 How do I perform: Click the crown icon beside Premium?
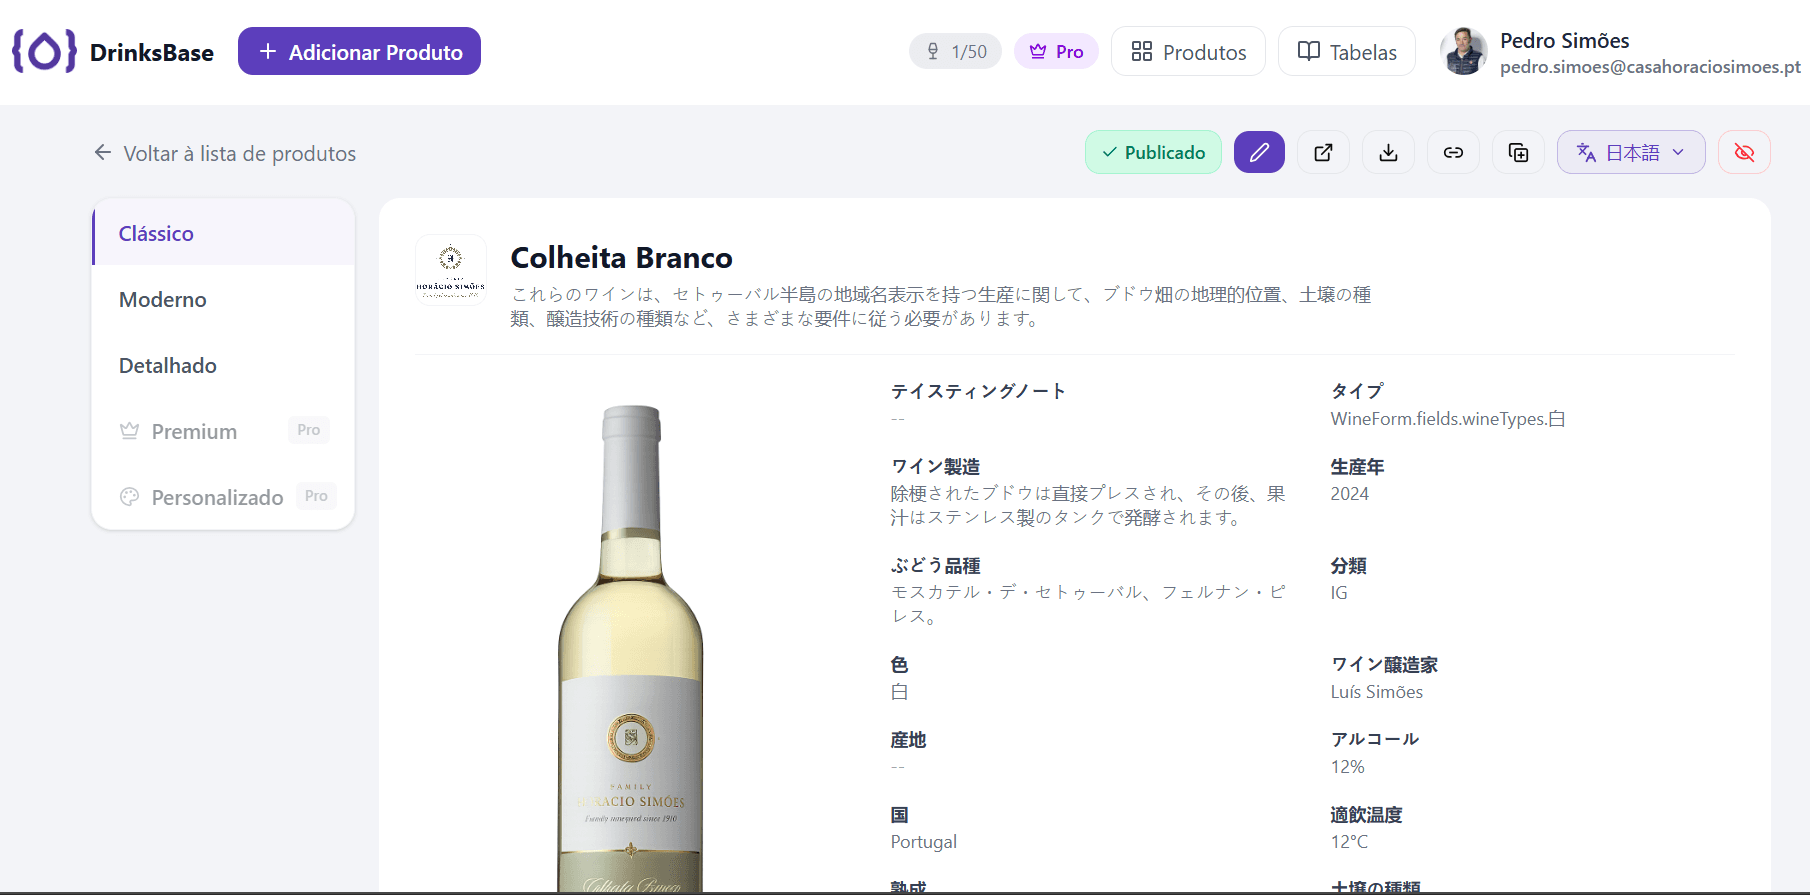point(129,431)
